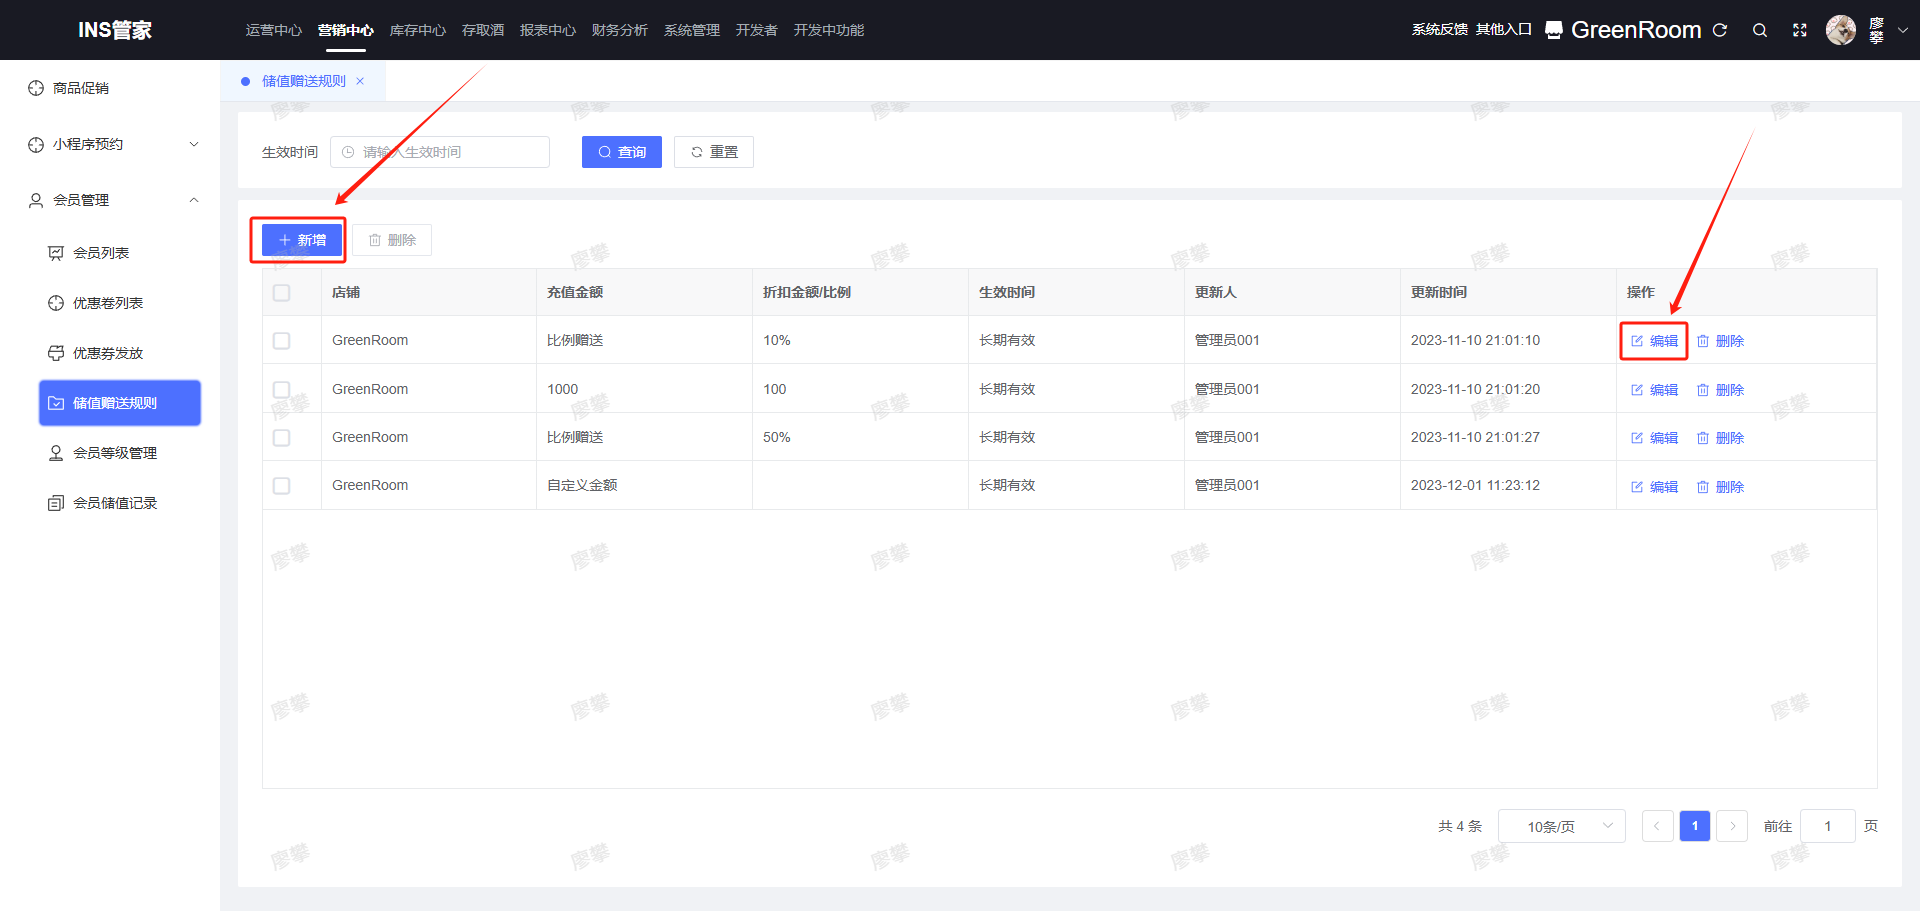Viewport: 1920px width, 911px height.
Task: Edit the 10% 比例赠送 row
Action: 1655,341
